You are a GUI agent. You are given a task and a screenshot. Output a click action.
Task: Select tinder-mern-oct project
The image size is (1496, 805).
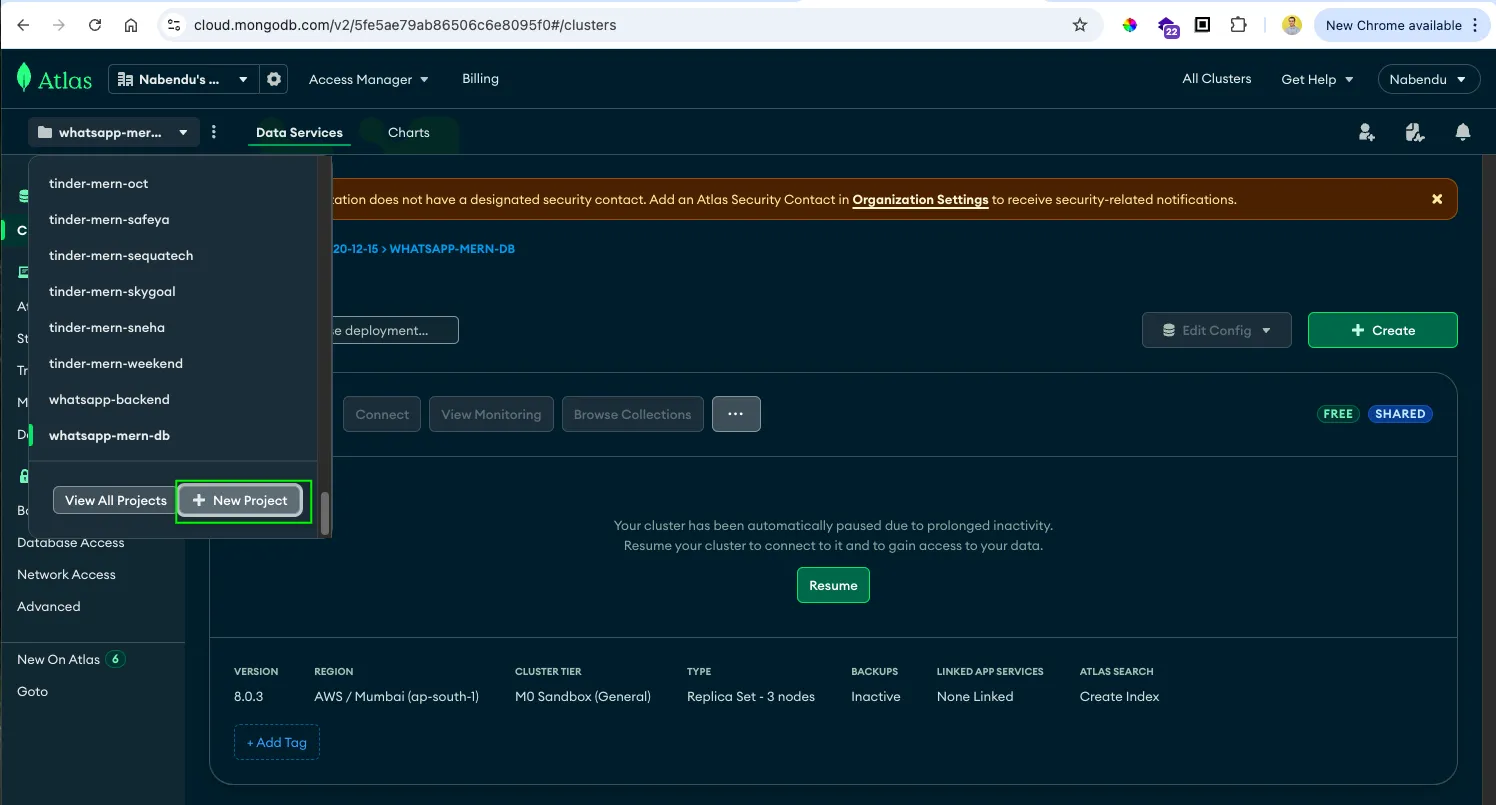point(174,184)
